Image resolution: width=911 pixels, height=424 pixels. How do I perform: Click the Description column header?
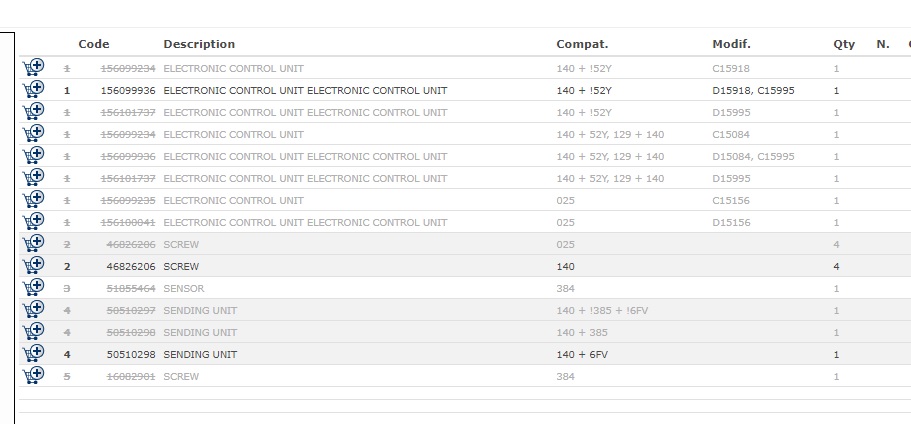199,44
